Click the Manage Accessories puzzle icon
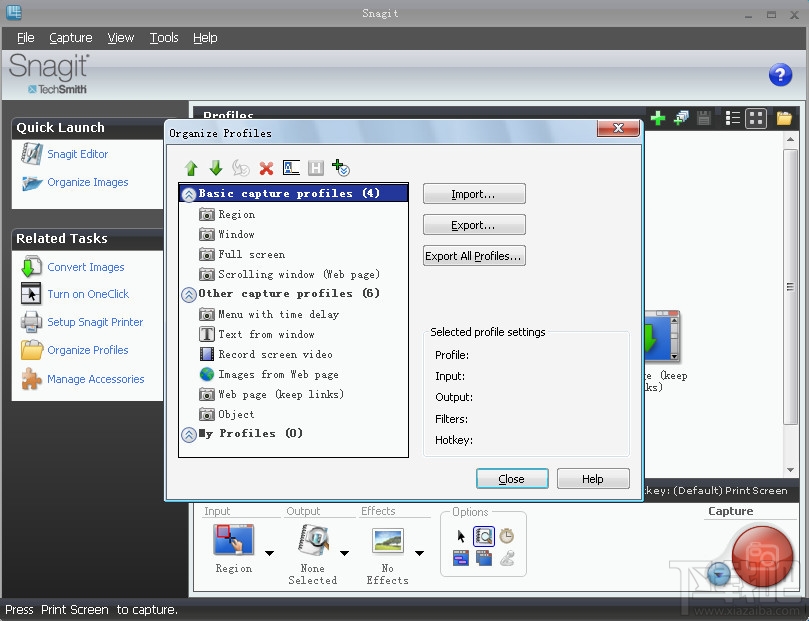Screen dimensions: 809x621 (x=31, y=379)
